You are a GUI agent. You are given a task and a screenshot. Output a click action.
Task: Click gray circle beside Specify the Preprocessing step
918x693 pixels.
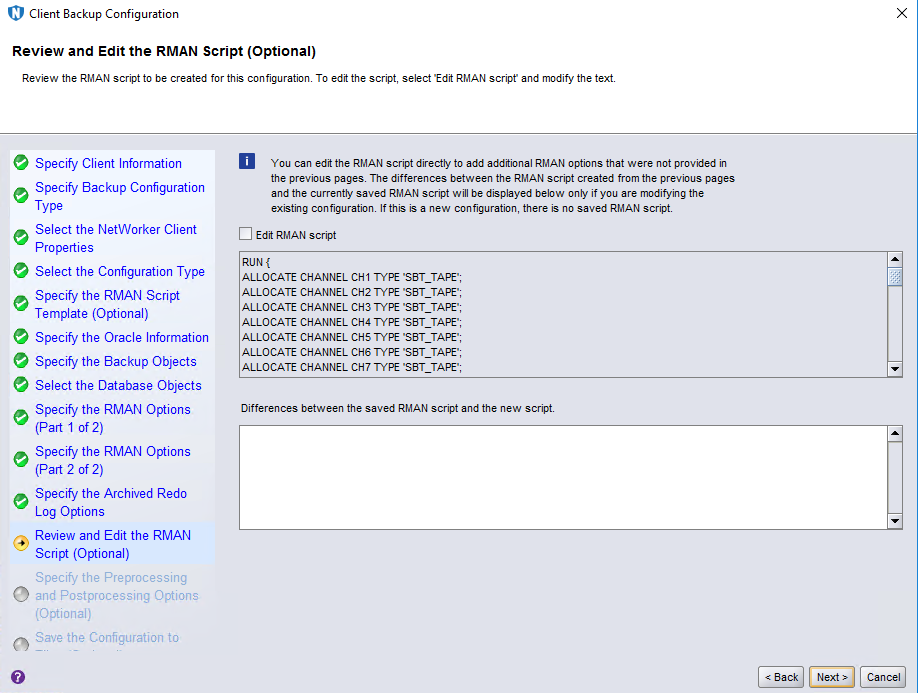20,595
